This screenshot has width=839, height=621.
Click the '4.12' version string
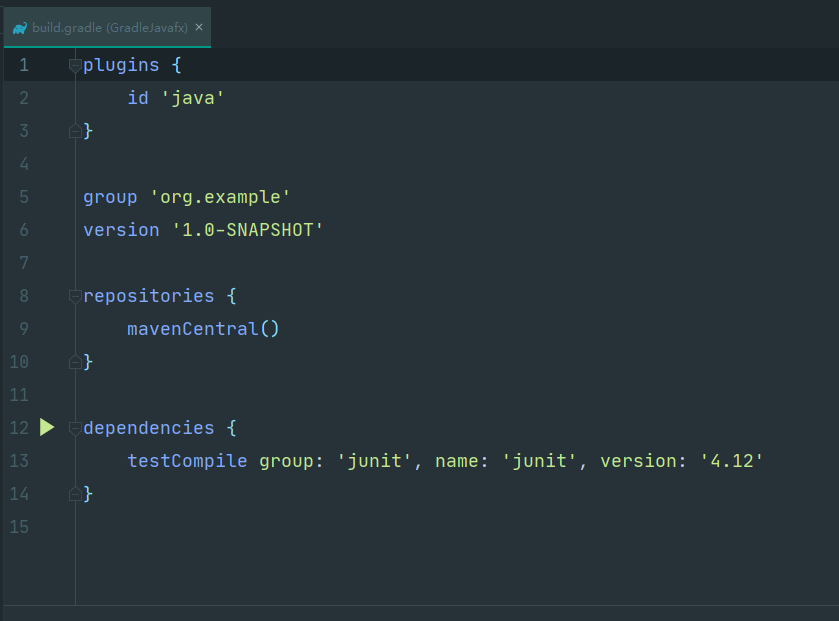tap(731, 461)
